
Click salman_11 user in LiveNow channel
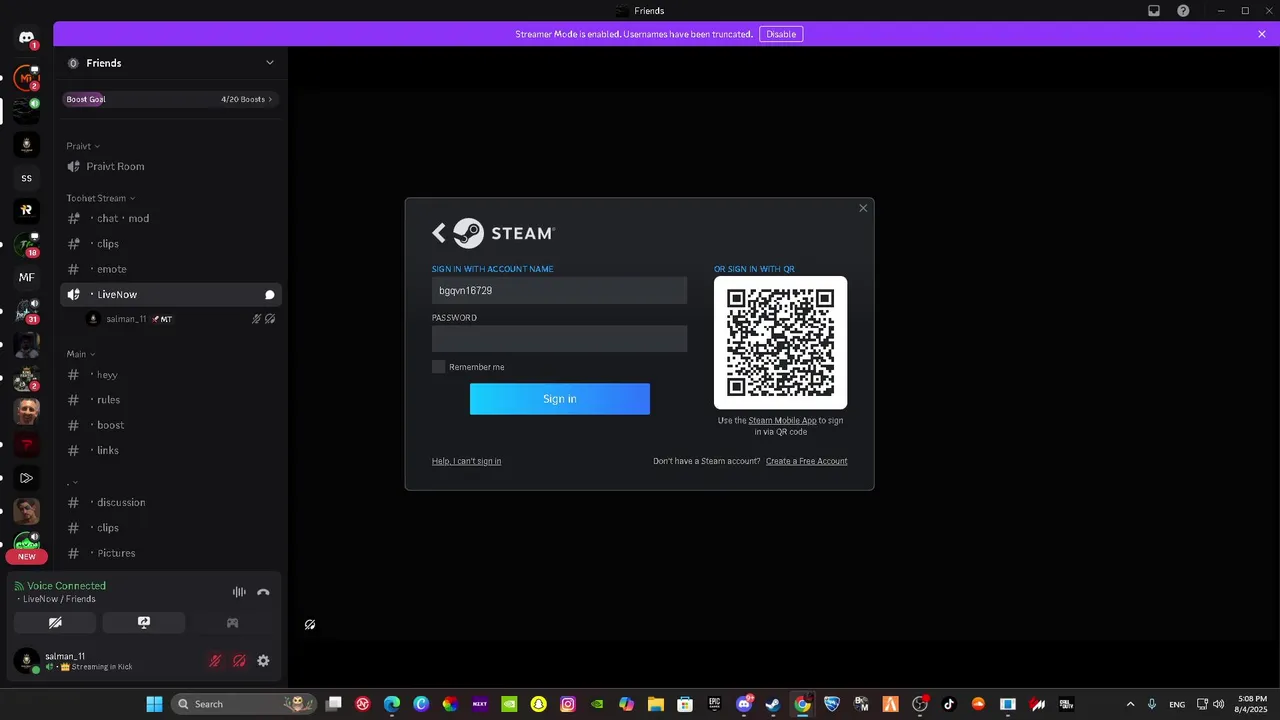tap(180, 319)
